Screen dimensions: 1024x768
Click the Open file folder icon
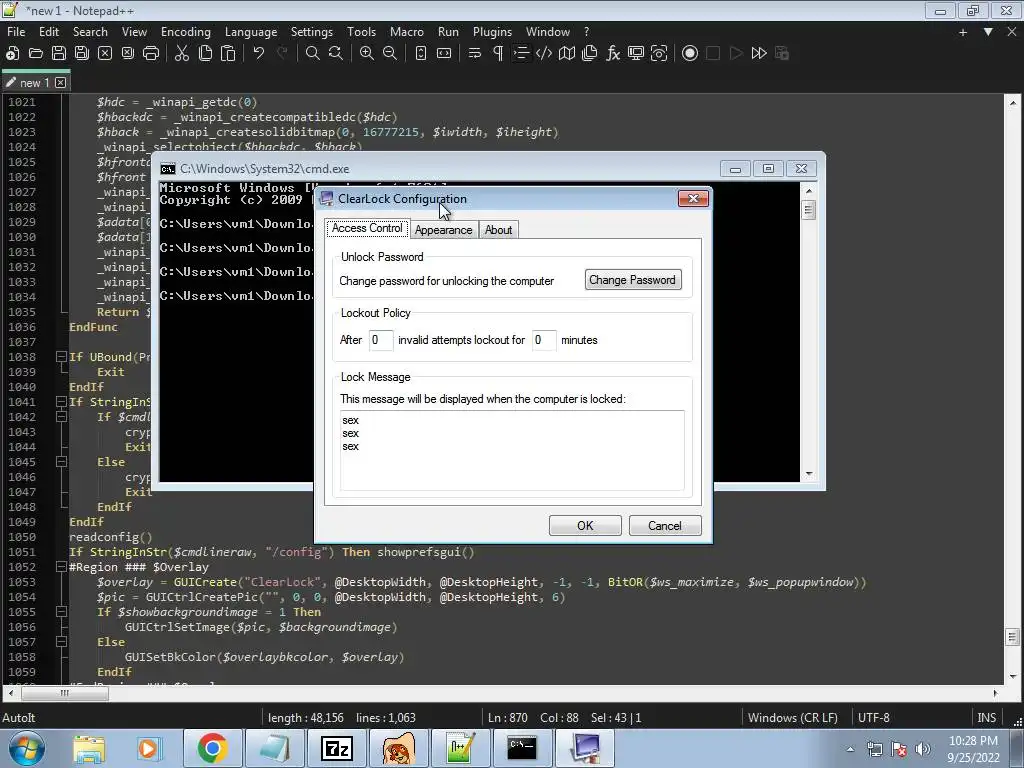(36, 54)
